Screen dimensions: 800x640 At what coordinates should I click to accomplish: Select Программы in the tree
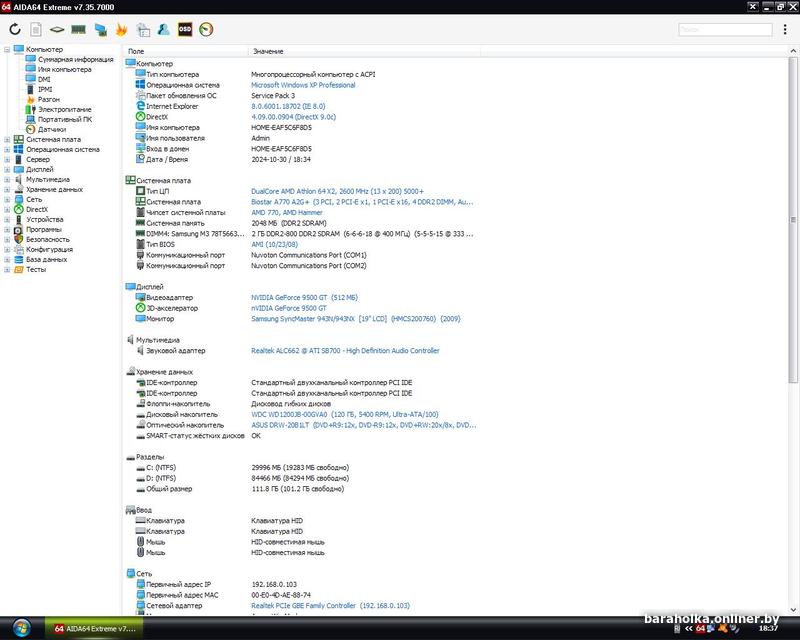tap(43, 230)
